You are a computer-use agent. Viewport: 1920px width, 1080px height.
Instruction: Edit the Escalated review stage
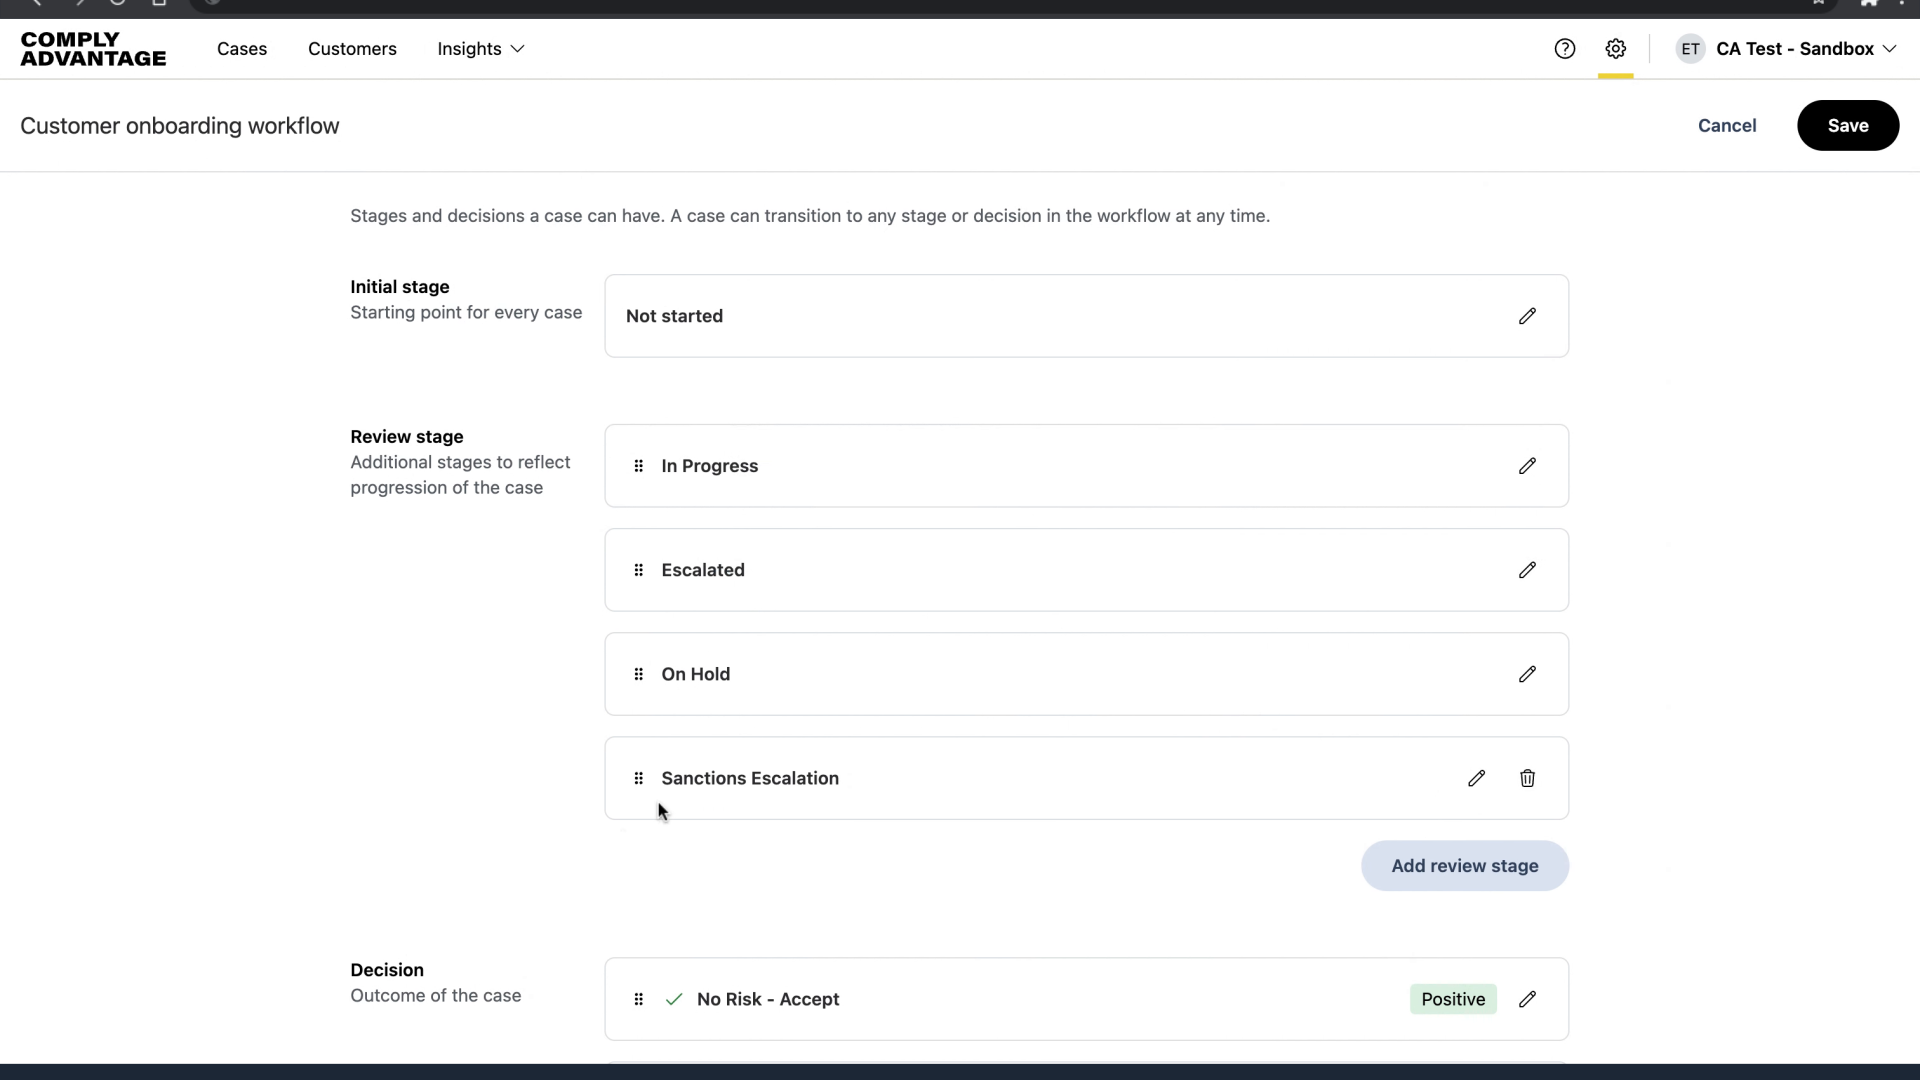[x=1527, y=570]
